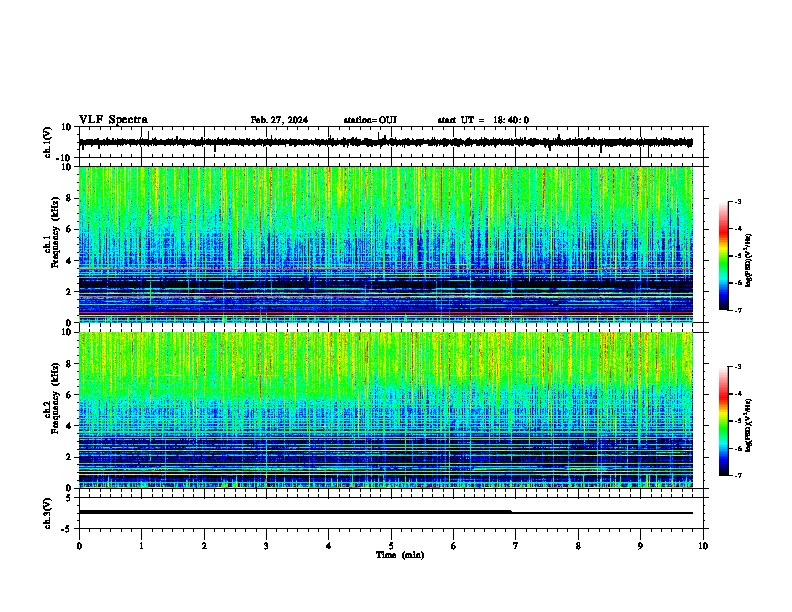Click the "ch.3(V)" axis label
The image size is (792, 612).
tap(48, 513)
